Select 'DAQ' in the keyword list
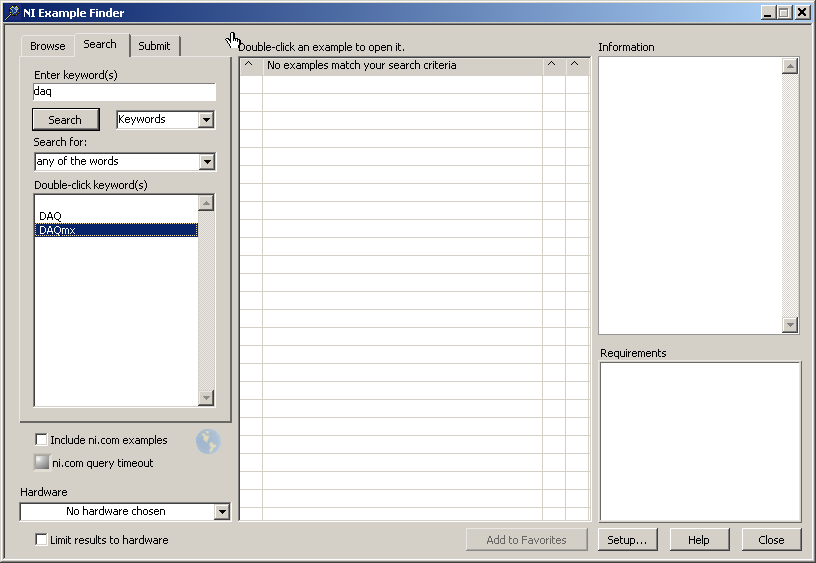Viewport: 816px width, 563px height. (116, 216)
